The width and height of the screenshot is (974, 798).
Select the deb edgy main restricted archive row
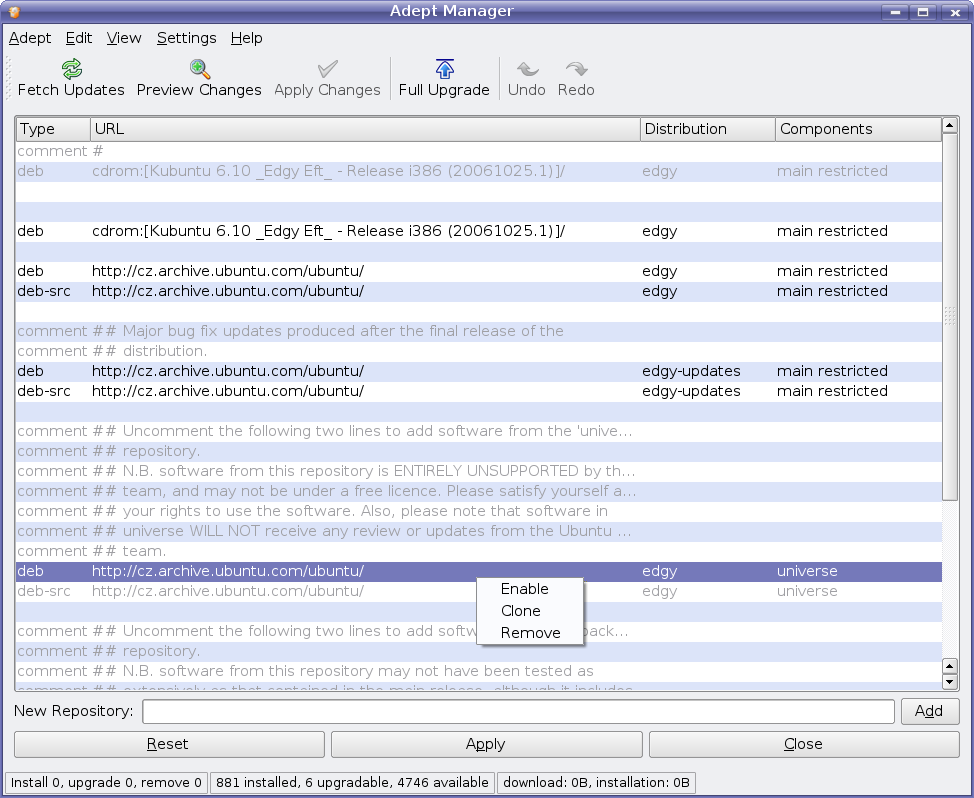[479, 271]
